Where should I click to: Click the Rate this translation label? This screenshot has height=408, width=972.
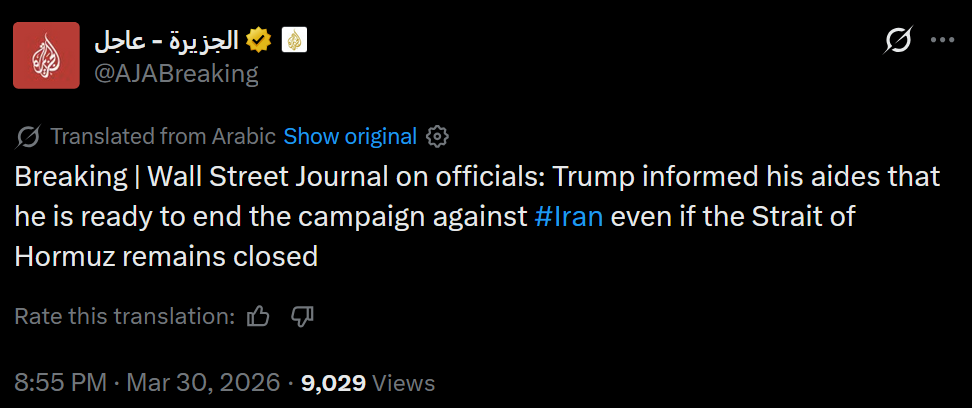(x=124, y=317)
